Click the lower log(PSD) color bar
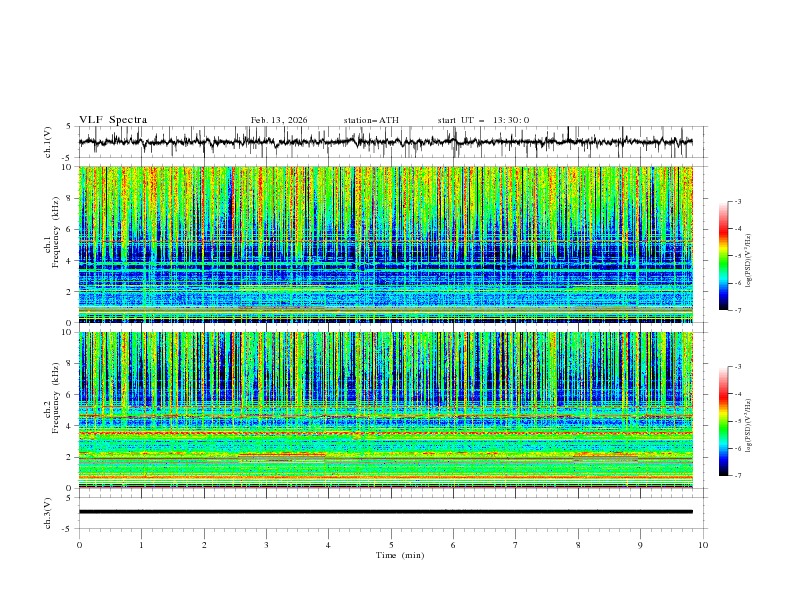This screenshot has width=792, height=612. (723, 421)
